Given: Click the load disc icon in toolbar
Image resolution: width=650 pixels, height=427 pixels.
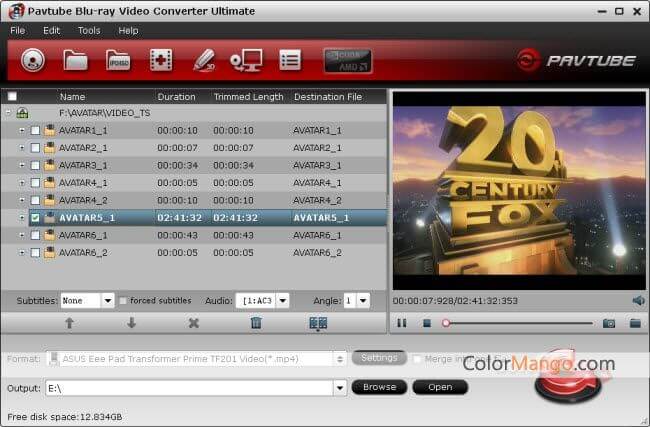Looking at the screenshot, I should (33, 61).
